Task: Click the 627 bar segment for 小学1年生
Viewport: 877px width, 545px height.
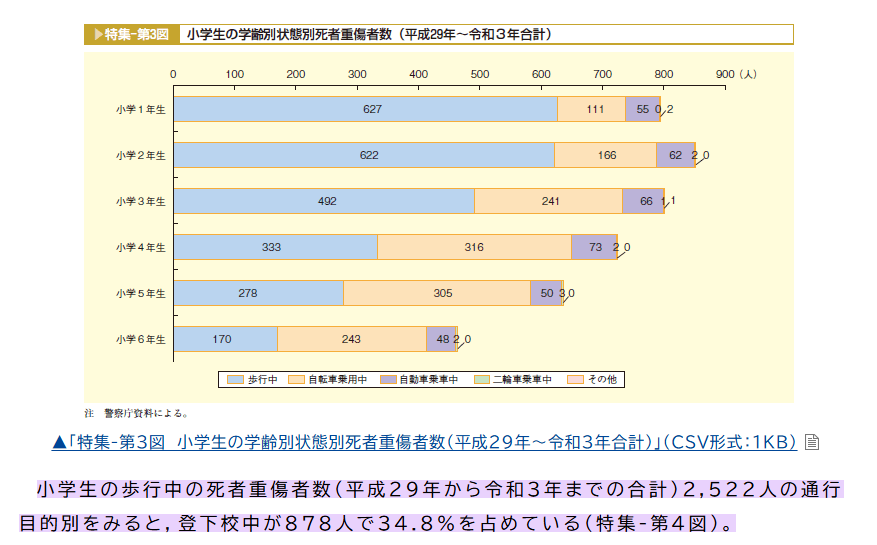Action: pyautogui.click(x=366, y=109)
